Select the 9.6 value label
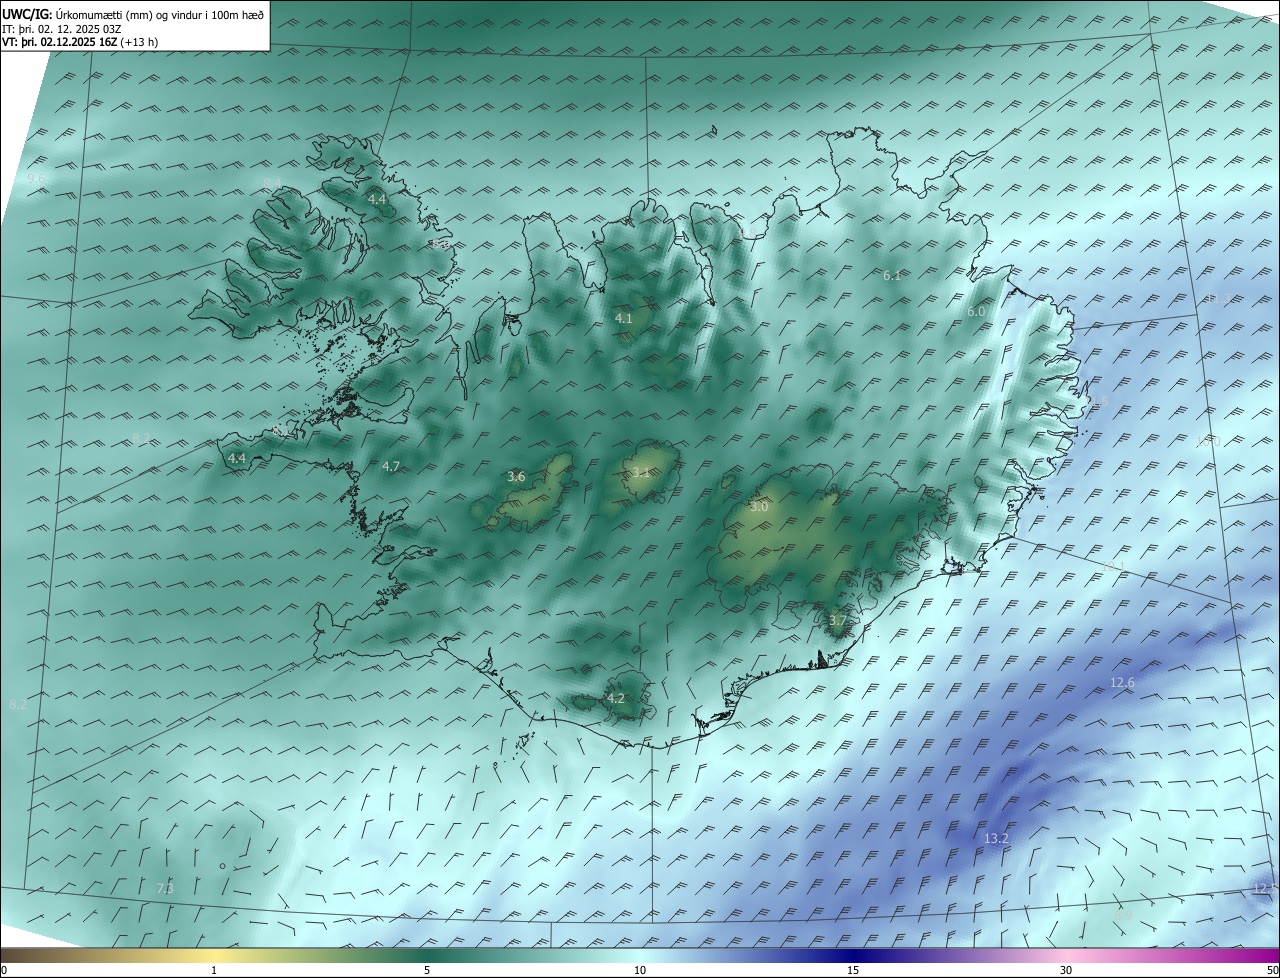Image resolution: width=1280 pixels, height=978 pixels. (36, 178)
